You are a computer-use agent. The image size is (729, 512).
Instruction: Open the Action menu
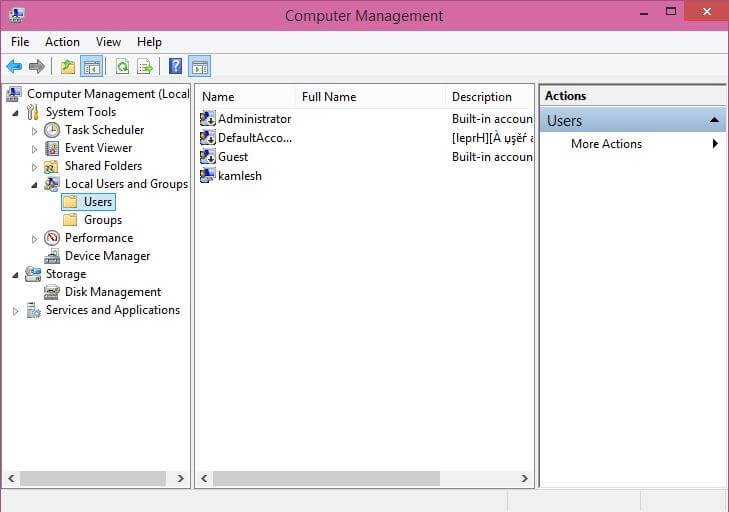coord(62,42)
